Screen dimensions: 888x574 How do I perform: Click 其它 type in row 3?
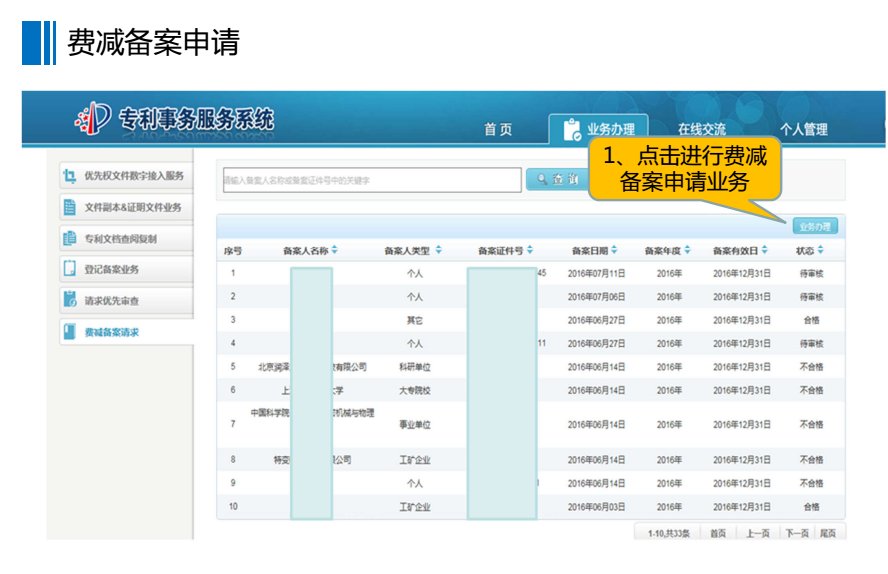pos(415,320)
